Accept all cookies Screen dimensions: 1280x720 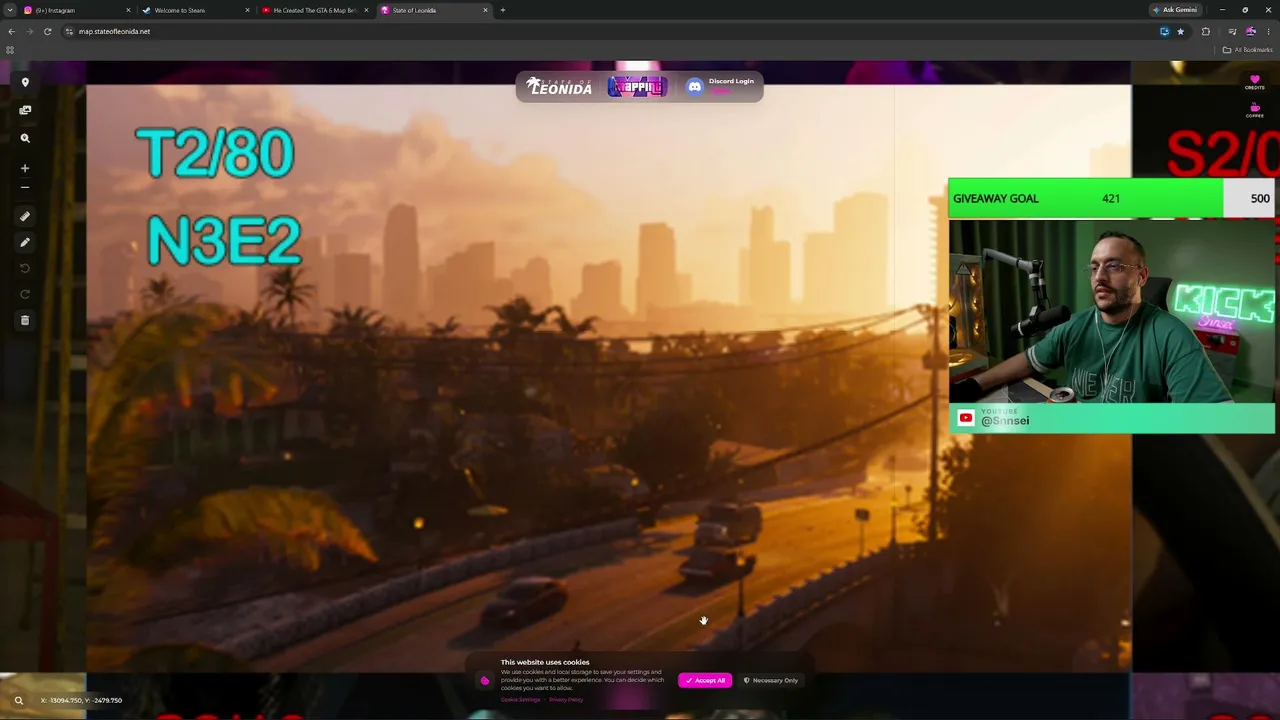pos(705,681)
